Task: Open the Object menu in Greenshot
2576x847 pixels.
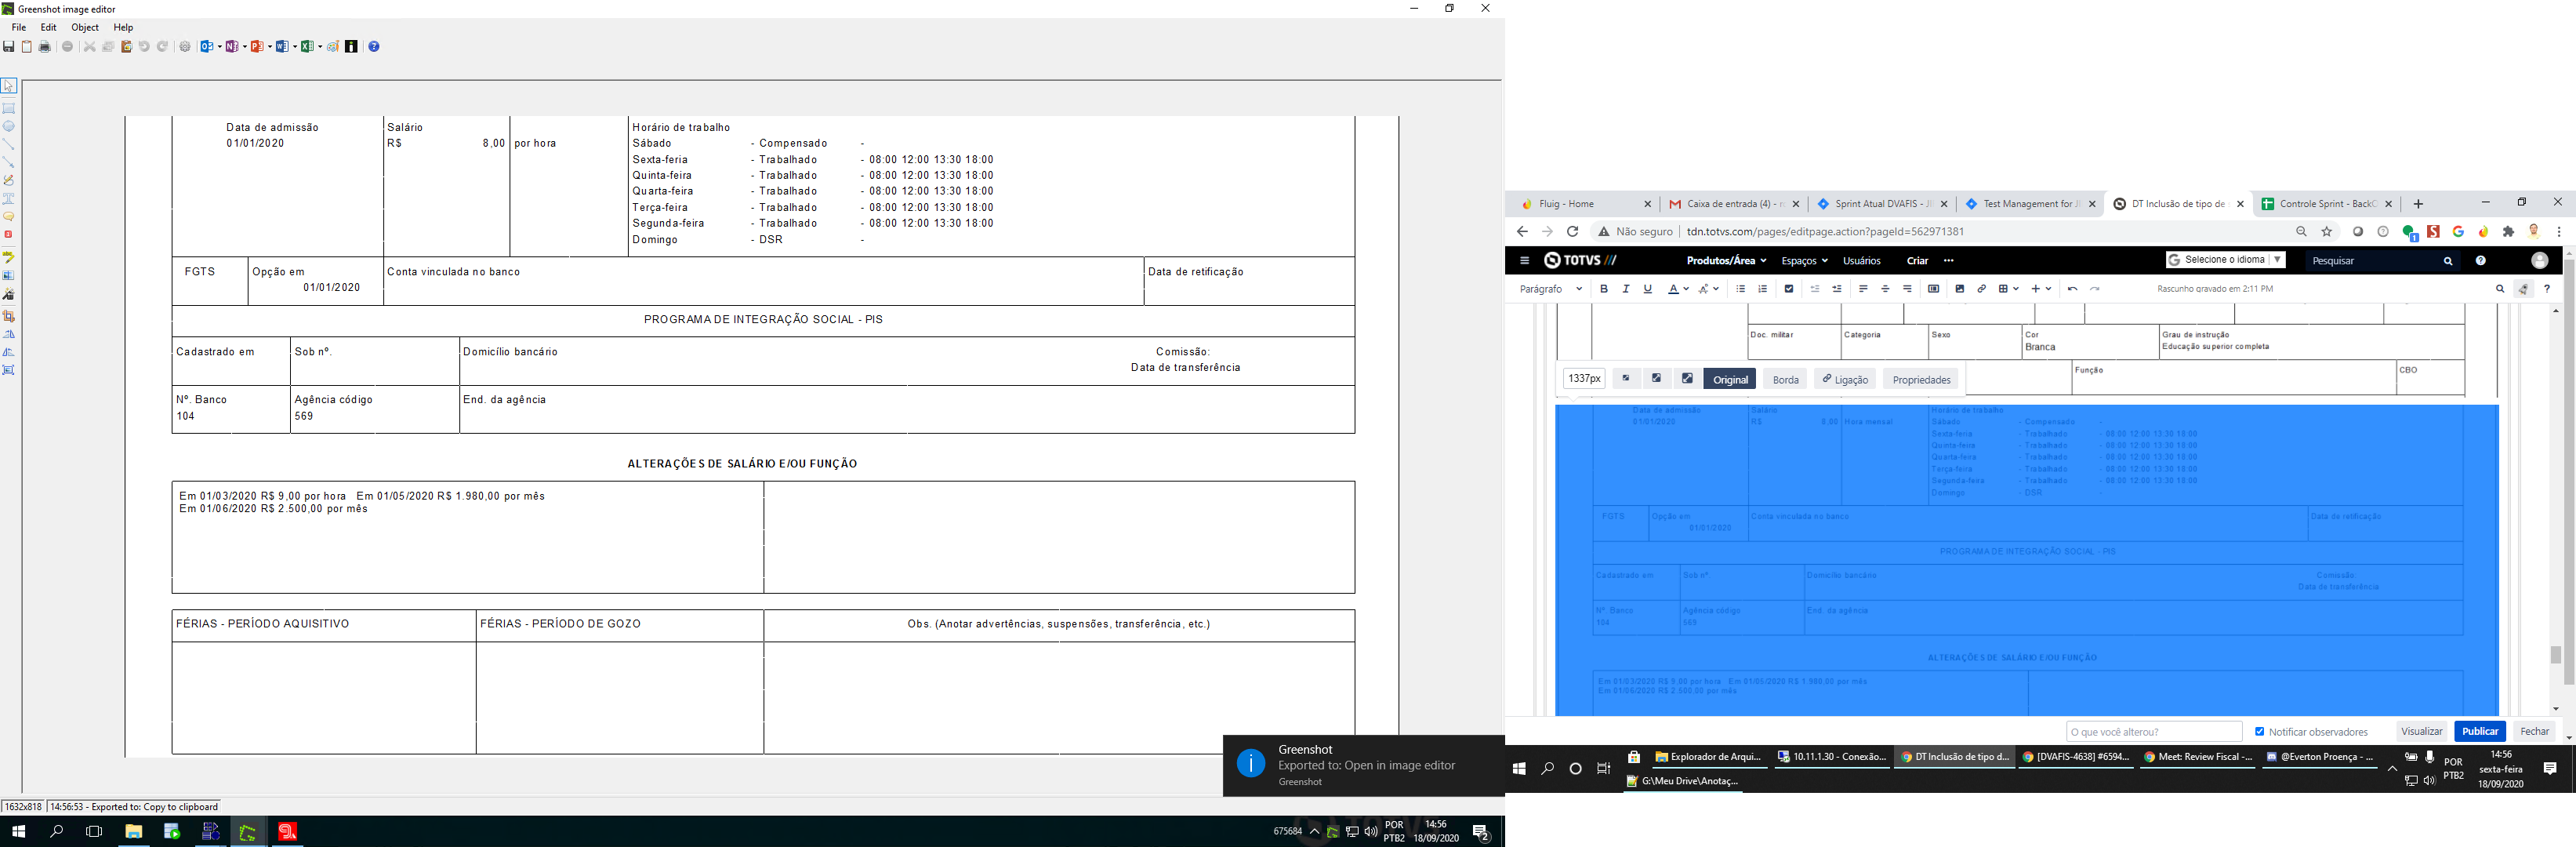Action: click(x=85, y=28)
